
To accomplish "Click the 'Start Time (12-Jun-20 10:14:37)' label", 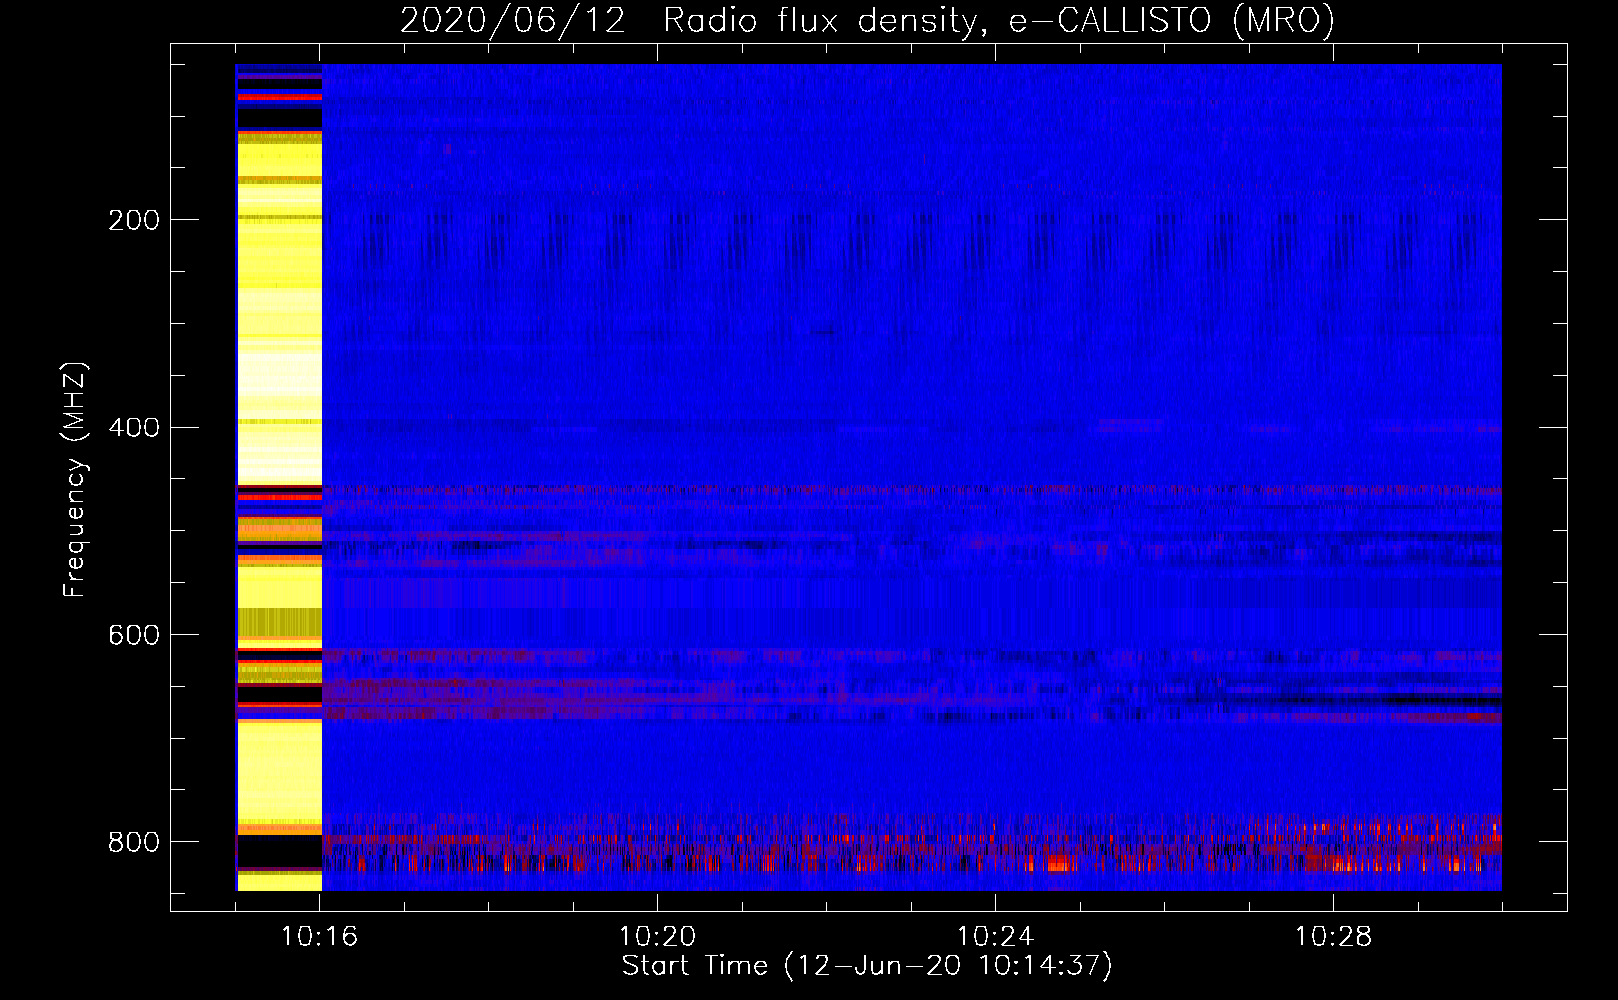I will [x=867, y=966].
